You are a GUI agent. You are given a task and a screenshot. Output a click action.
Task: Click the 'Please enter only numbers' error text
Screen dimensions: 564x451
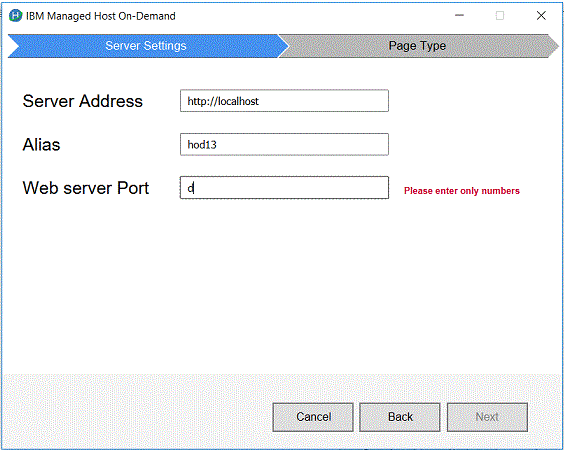(x=462, y=191)
